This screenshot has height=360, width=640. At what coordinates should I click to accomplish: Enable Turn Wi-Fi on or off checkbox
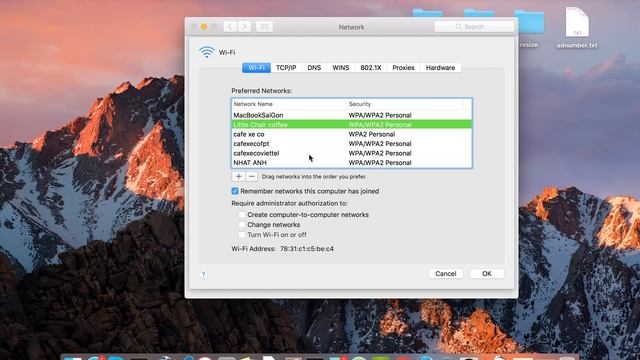point(242,235)
